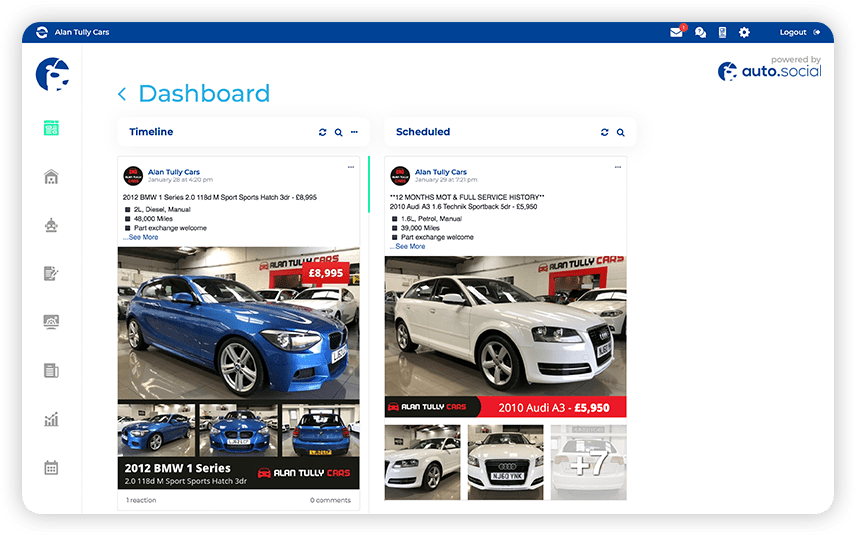The height and width of the screenshot is (536, 856).
Task: Click the green Timeline scrollbar indicator
Action: click(x=369, y=184)
